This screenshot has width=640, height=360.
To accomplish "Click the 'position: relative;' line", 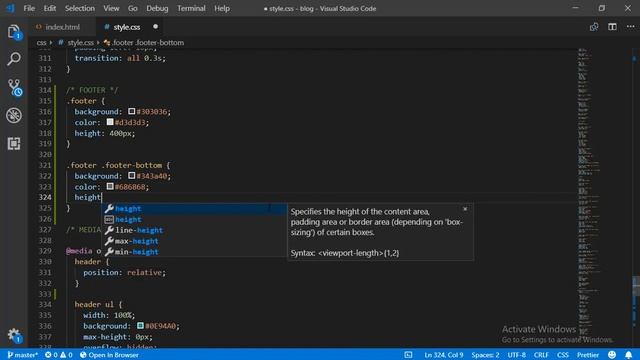I will (x=124, y=272).
